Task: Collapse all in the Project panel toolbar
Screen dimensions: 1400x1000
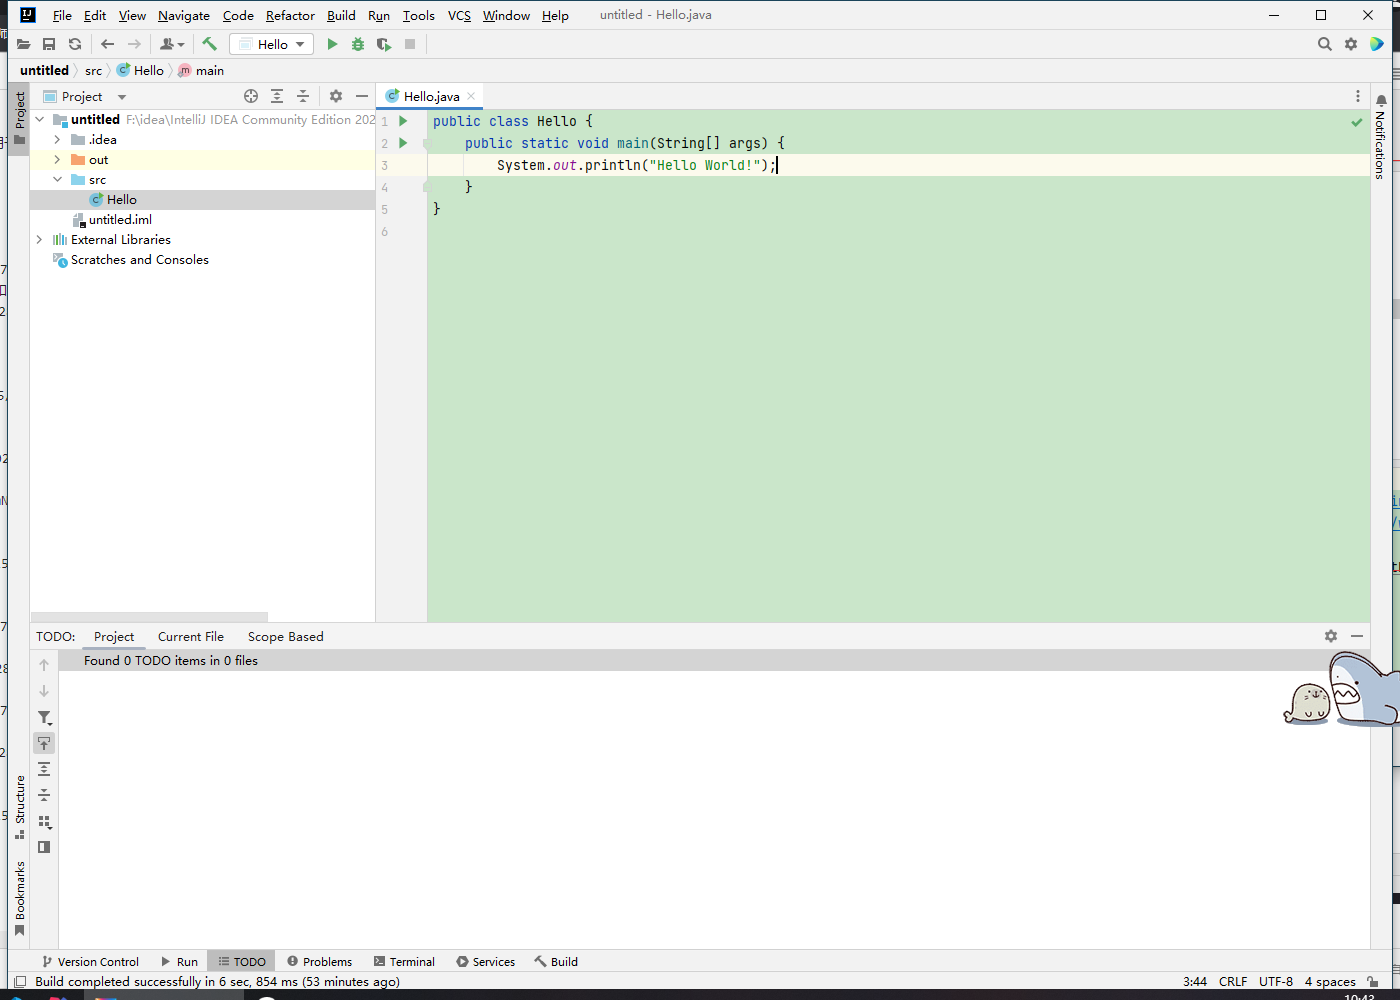Action: point(303,96)
